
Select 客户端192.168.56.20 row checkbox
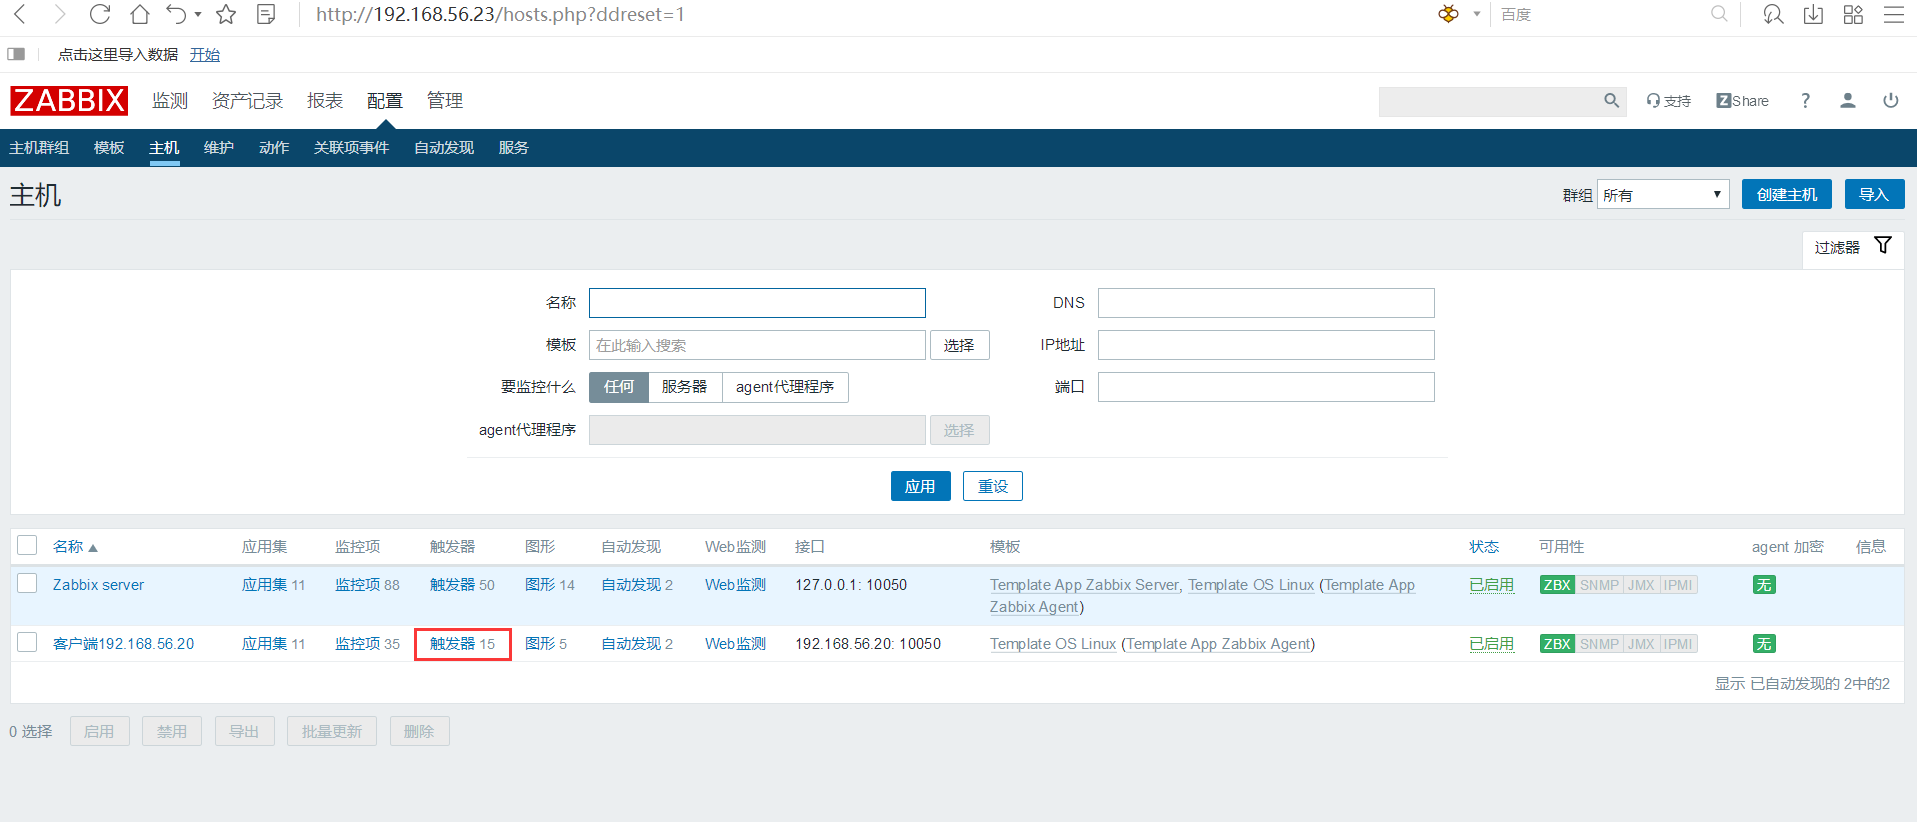point(27,642)
